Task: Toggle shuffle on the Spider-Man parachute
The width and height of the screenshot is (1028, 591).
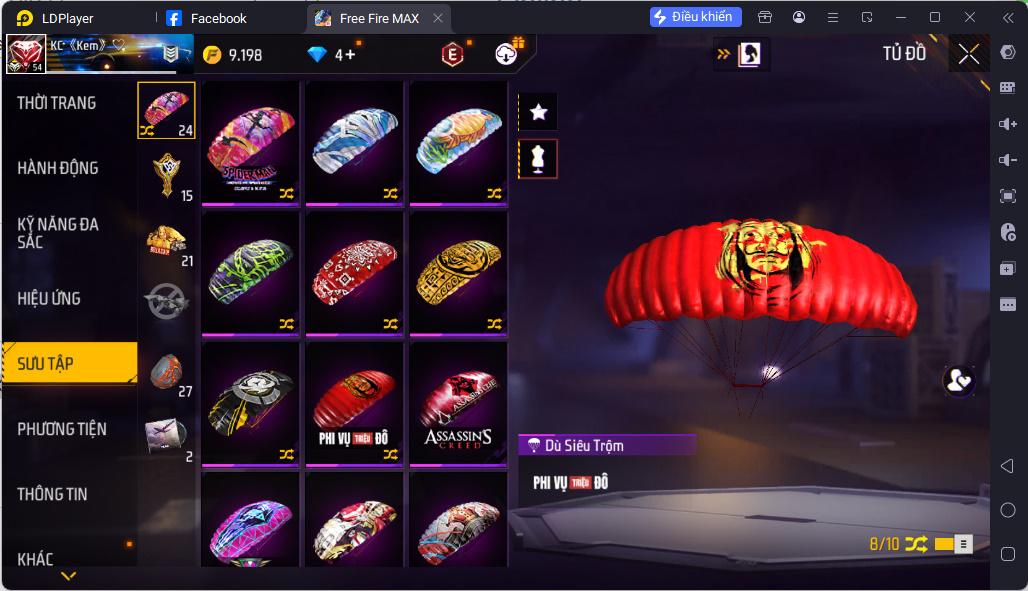Action: click(x=287, y=194)
